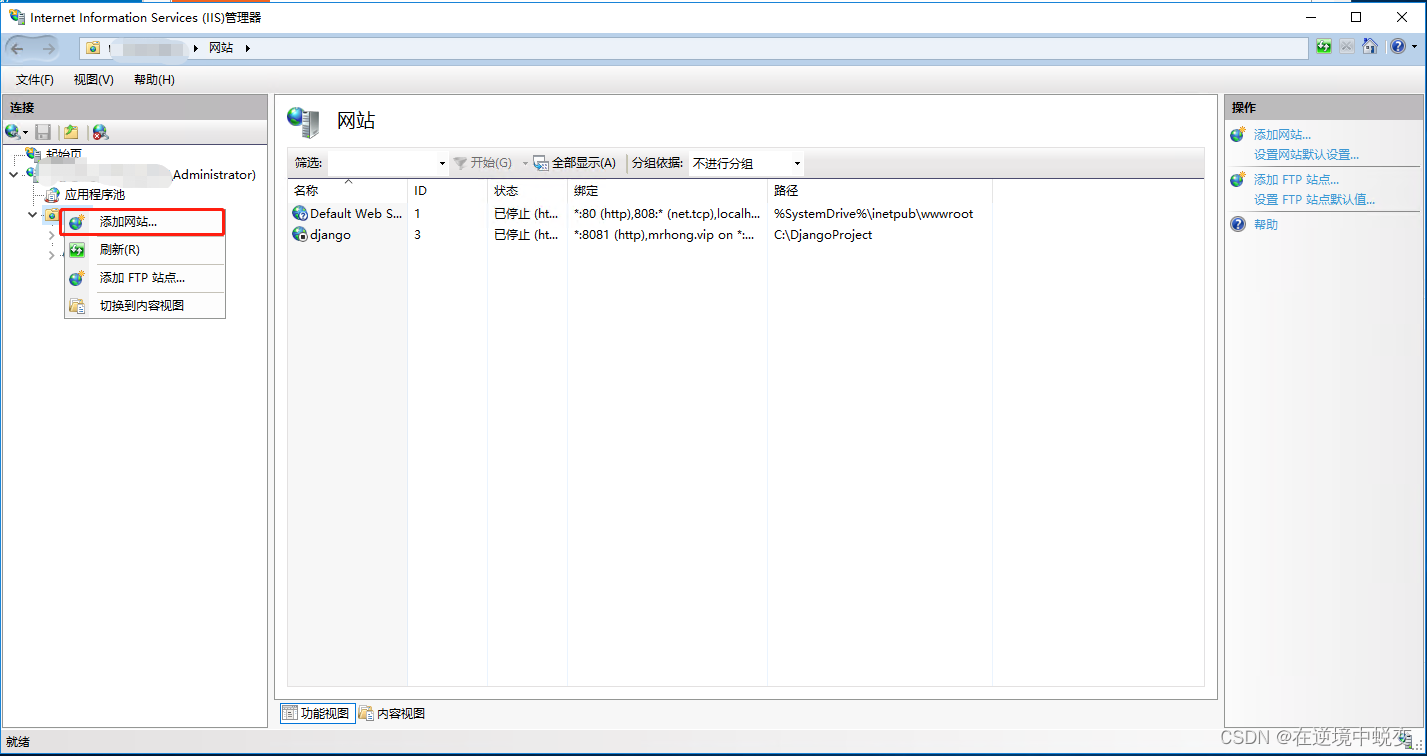Screen dimensions: 1427x756
Task: Click the large 网站 page header icon
Action: [303, 121]
